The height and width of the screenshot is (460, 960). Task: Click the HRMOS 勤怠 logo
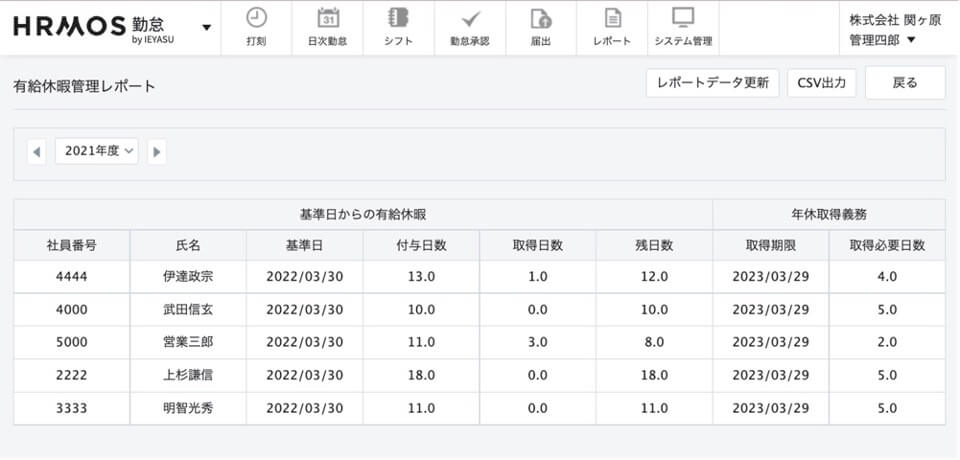point(98,27)
